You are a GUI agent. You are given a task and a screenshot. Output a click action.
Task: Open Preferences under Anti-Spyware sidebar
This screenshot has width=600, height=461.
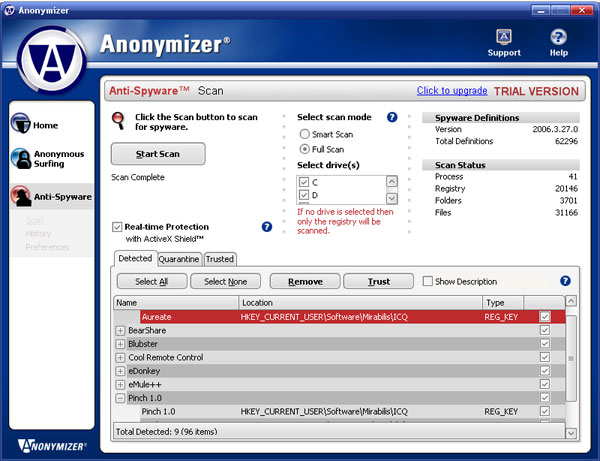click(x=47, y=247)
